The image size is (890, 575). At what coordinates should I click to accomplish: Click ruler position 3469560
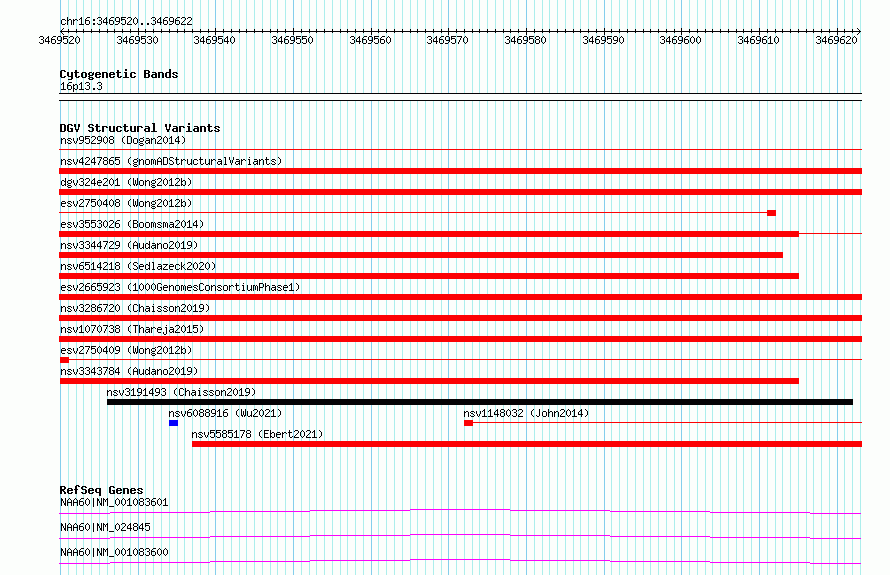pos(370,40)
